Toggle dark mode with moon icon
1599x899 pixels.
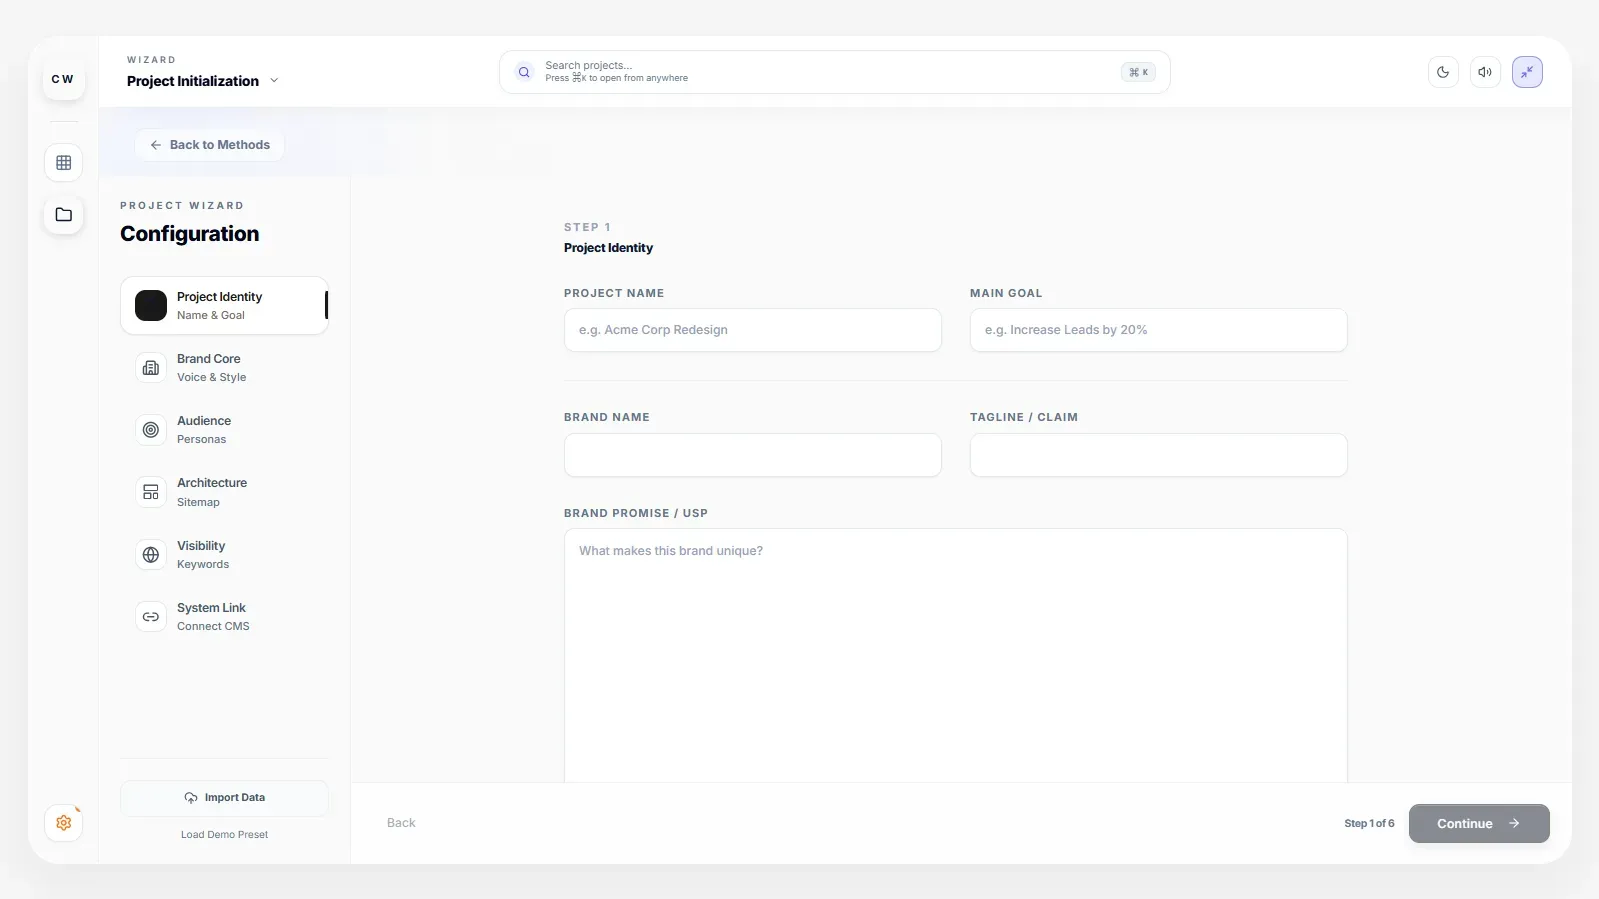pyautogui.click(x=1443, y=72)
